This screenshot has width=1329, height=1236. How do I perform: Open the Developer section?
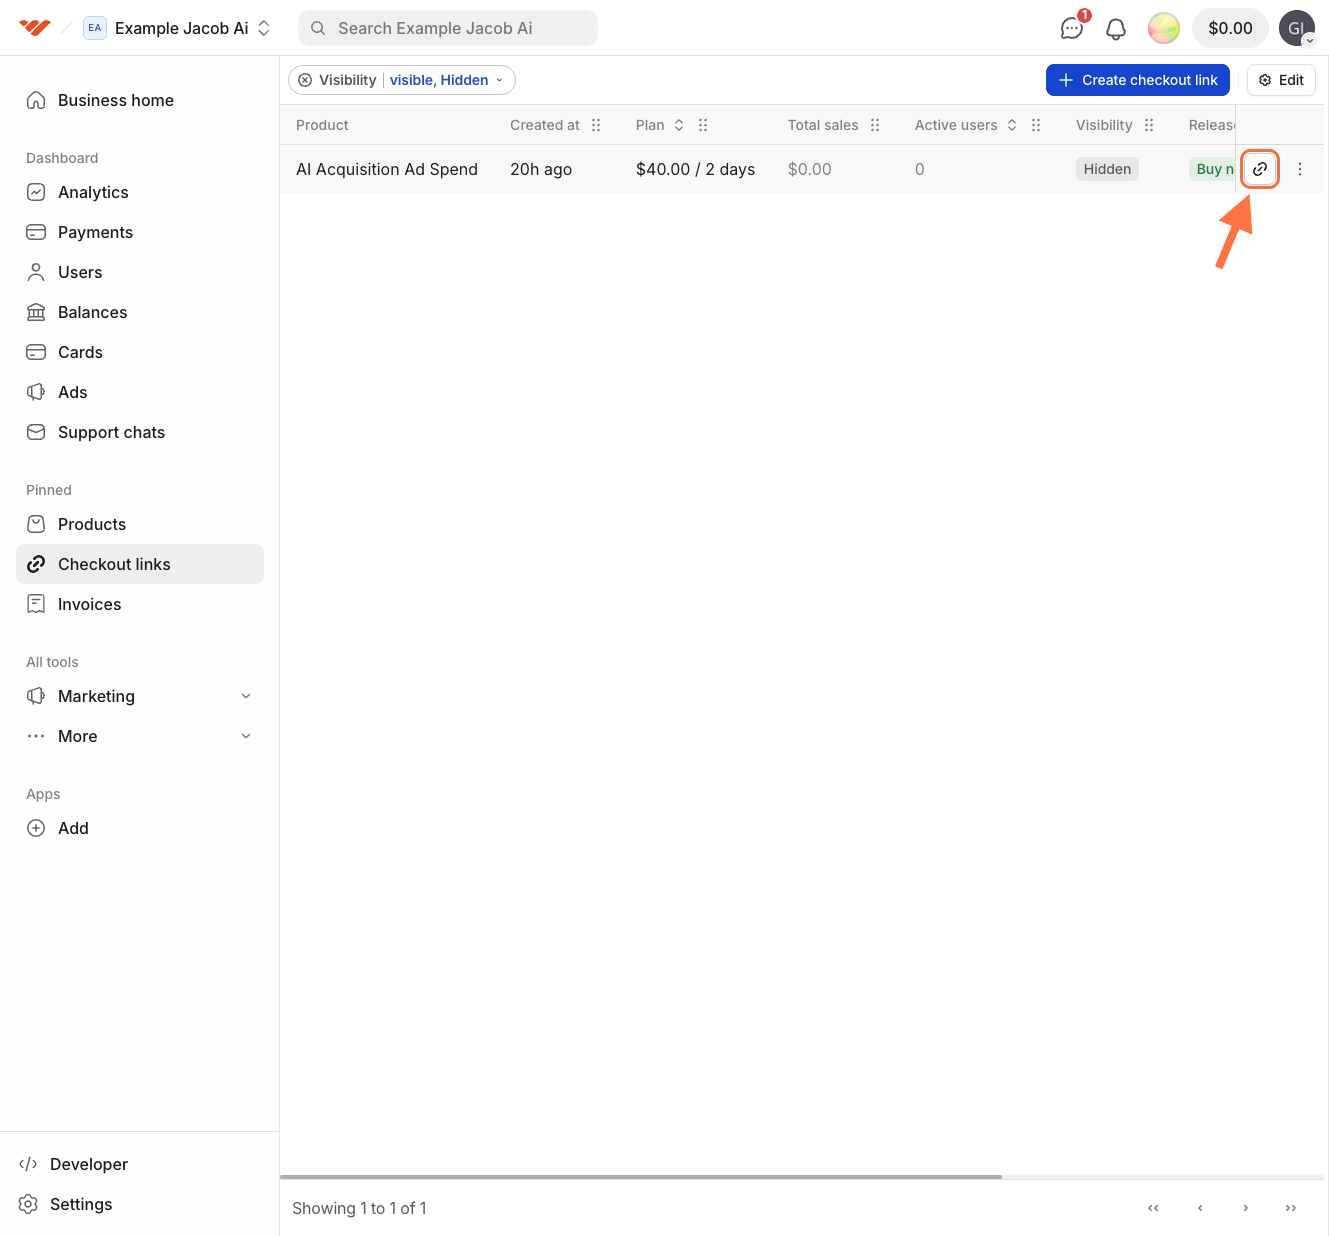pyautogui.click(x=140, y=1164)
